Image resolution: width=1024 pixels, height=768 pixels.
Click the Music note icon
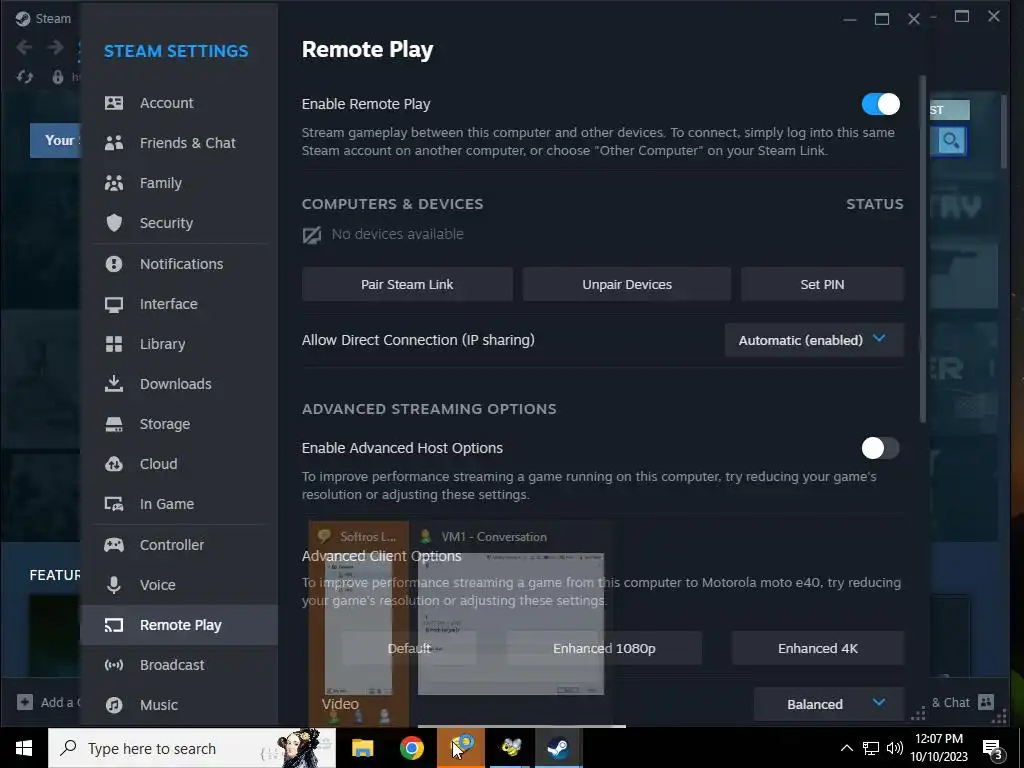114,705
